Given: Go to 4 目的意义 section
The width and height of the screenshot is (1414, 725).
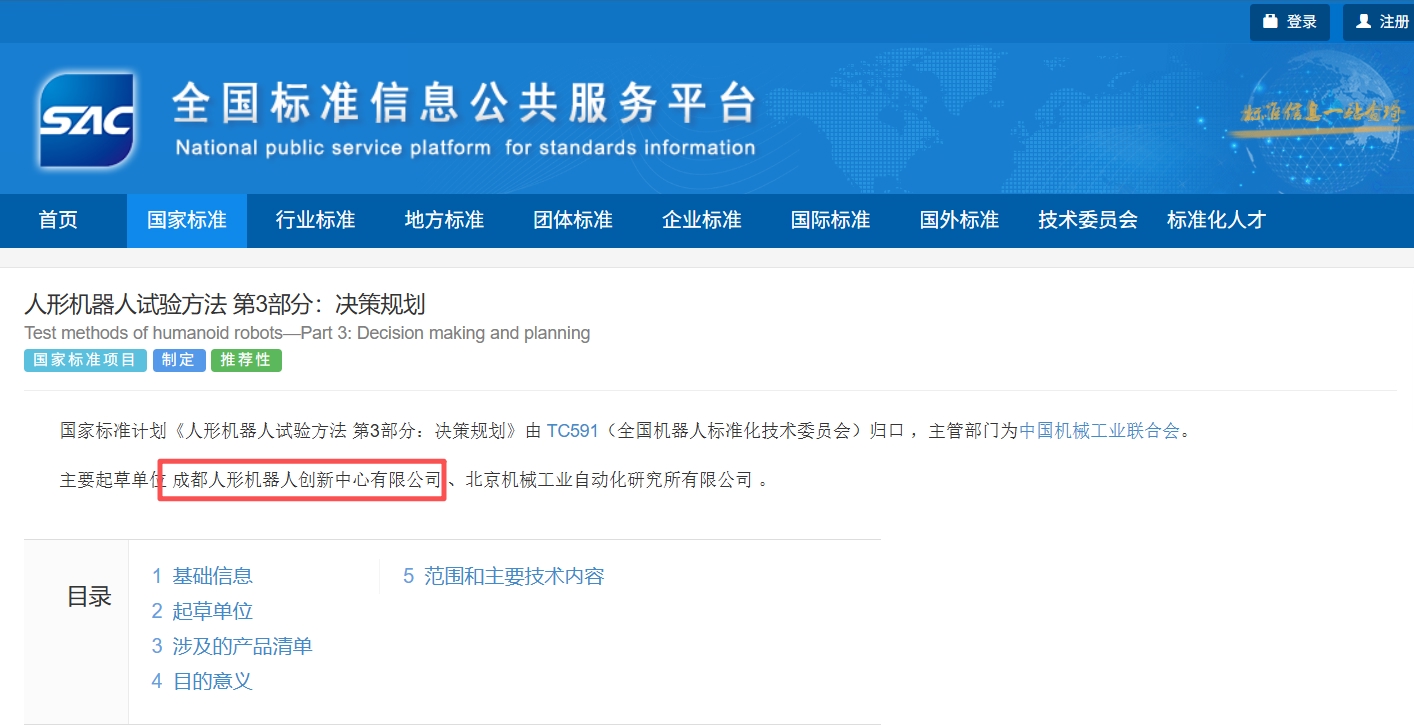Looking at the screenshot, I should [202, 681].
